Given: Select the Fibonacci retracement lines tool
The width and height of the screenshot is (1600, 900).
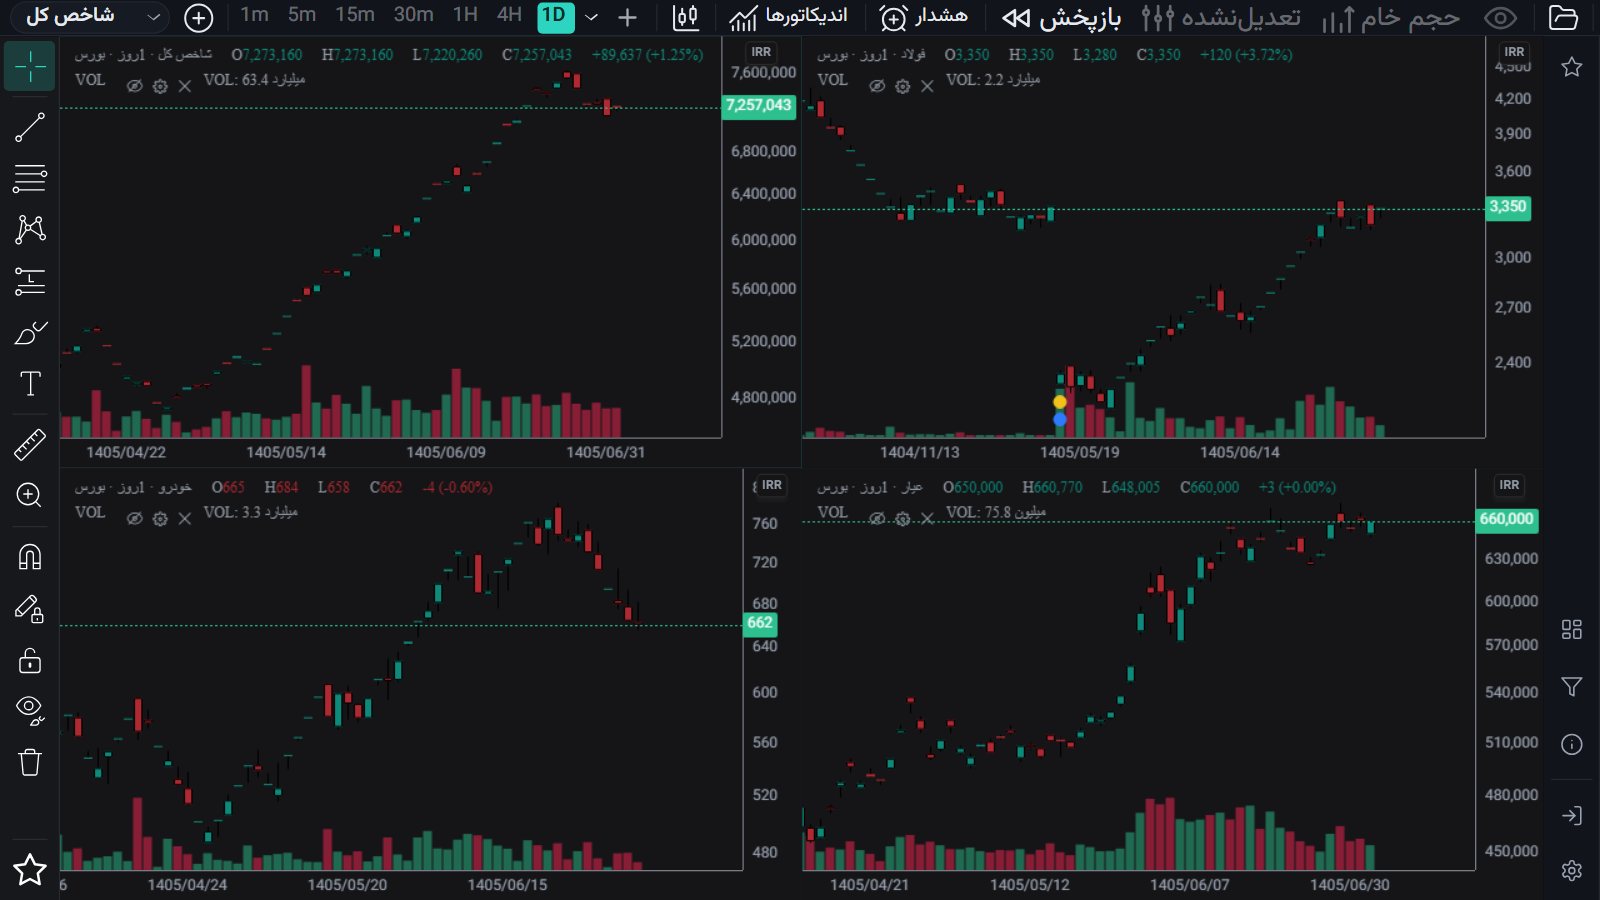Looking at the screenshot, I should tap(30, 178).
